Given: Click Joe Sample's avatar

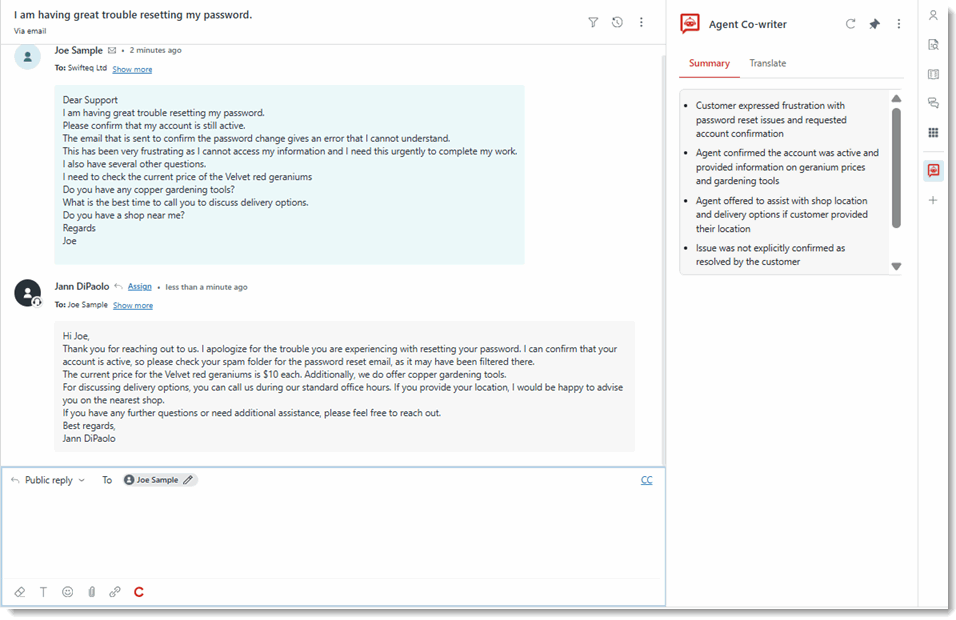Looking at the screenshot, I should [x=27, y=57].
